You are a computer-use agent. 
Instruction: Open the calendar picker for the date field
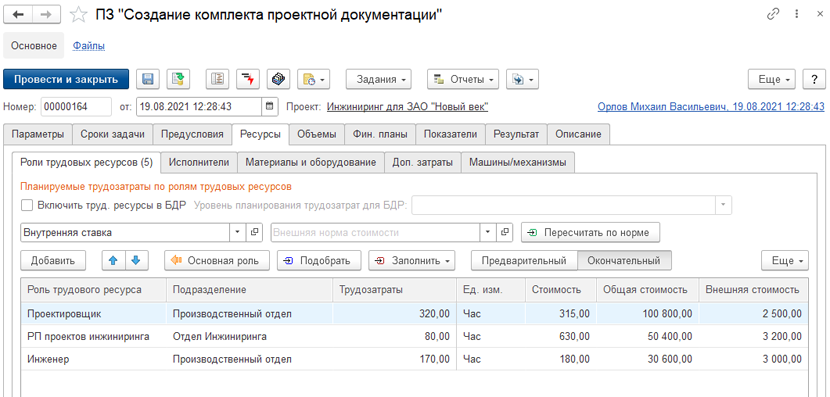coord(269,106)
